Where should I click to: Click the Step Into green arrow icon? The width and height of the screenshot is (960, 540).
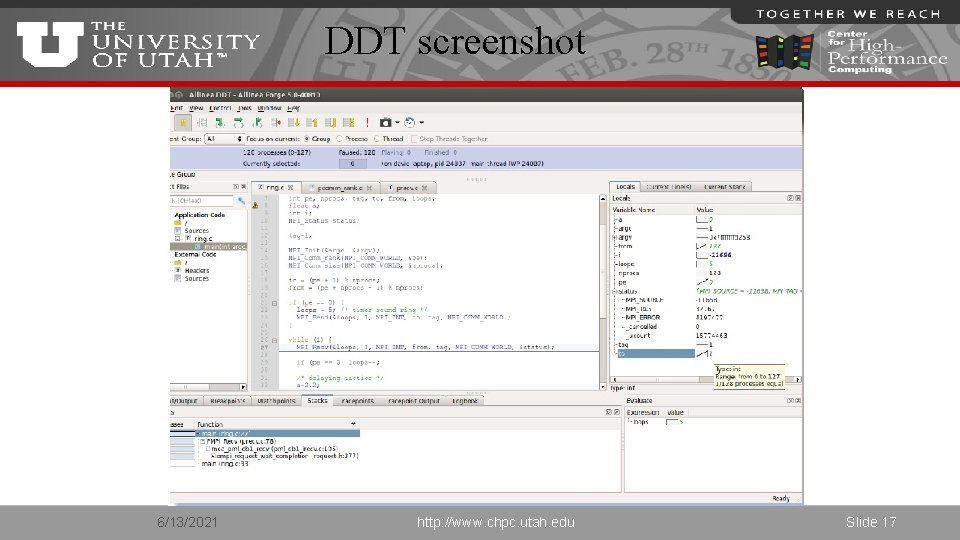point(220,122)
